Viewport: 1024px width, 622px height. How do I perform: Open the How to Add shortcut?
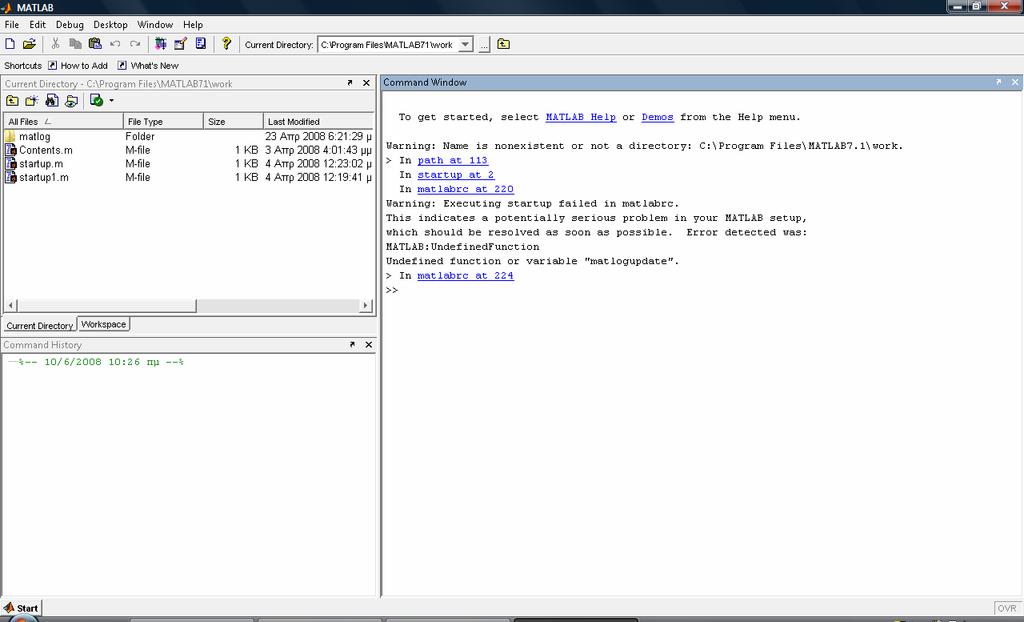point(78,65)
